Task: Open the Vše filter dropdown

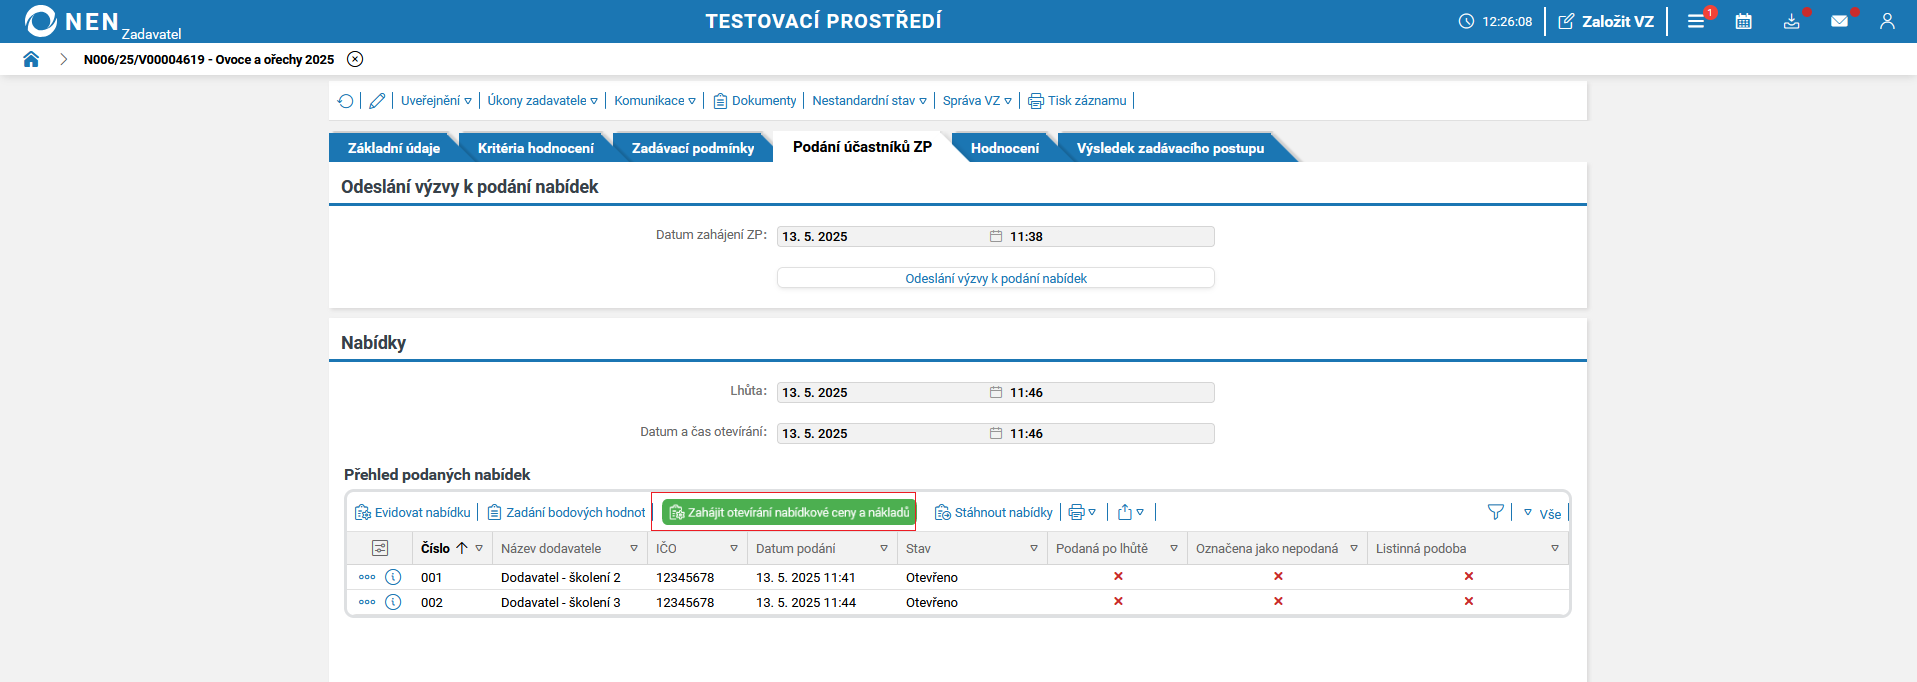Action: [1543, 513]
